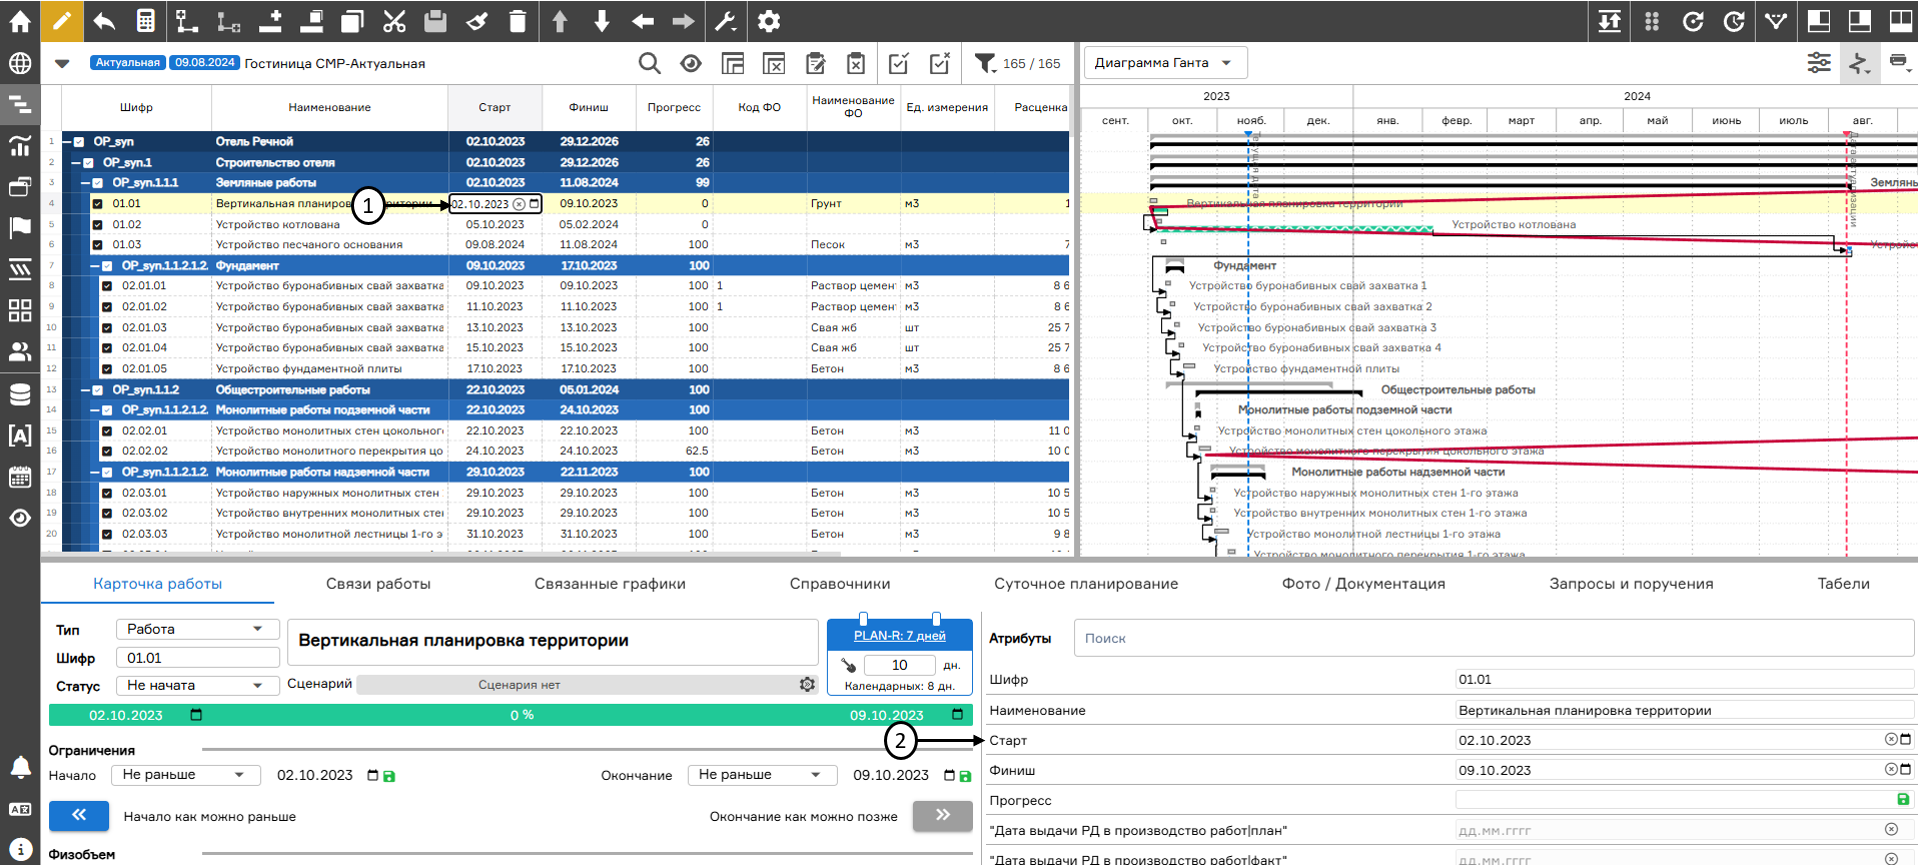The image size is (1918, 865).
Task: Click the gray finish-as-late-as-possible button
Action: [943, 816]
